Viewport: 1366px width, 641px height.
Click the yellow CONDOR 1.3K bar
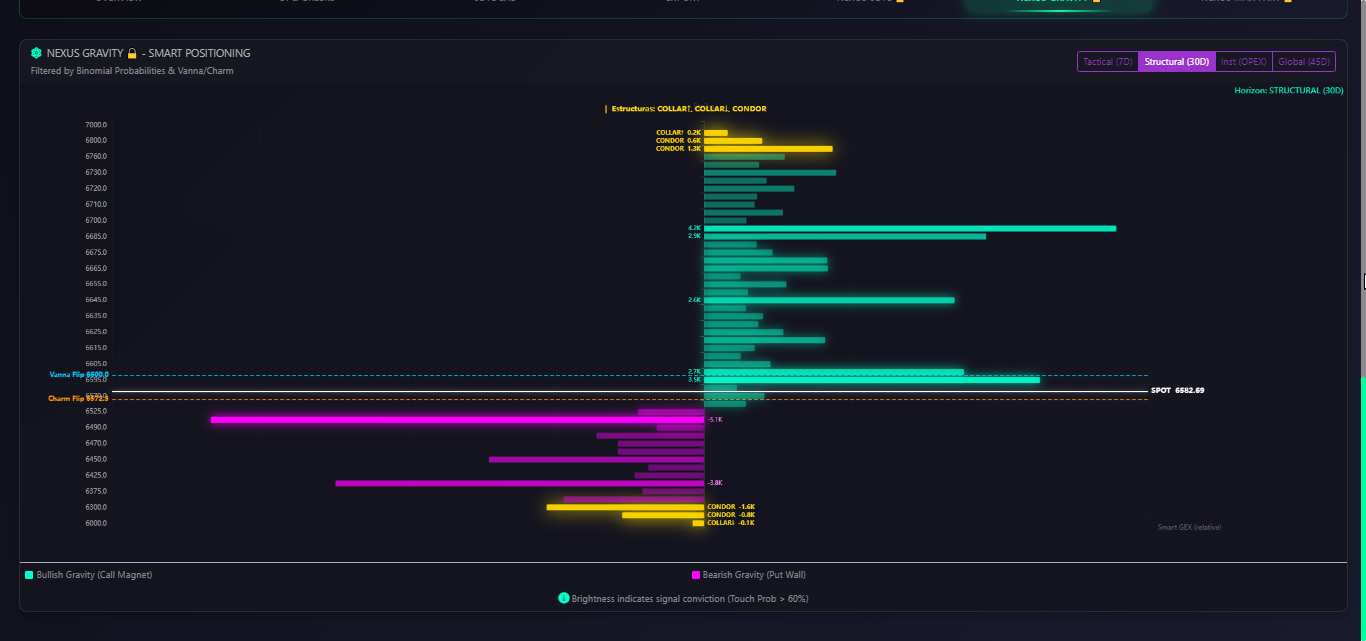point(767,149)
